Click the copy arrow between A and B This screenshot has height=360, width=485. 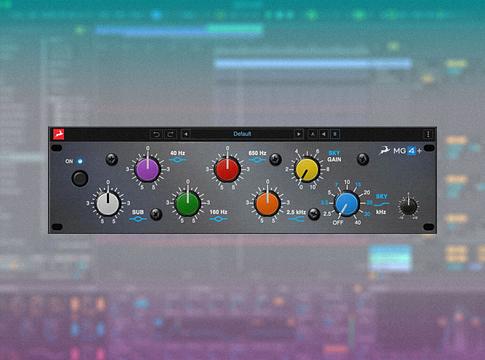point(324,134)
